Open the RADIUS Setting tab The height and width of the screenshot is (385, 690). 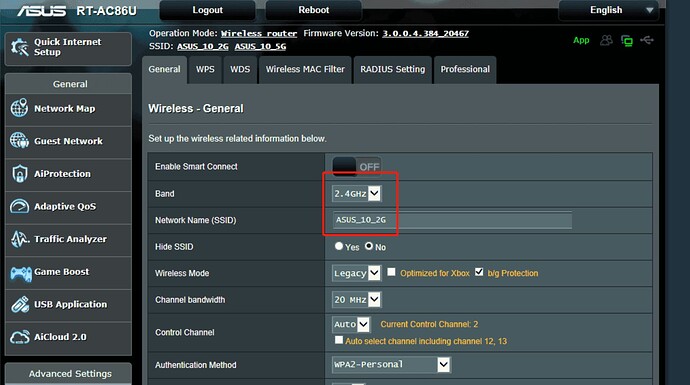pyautogui.click(x=393, y=70)
